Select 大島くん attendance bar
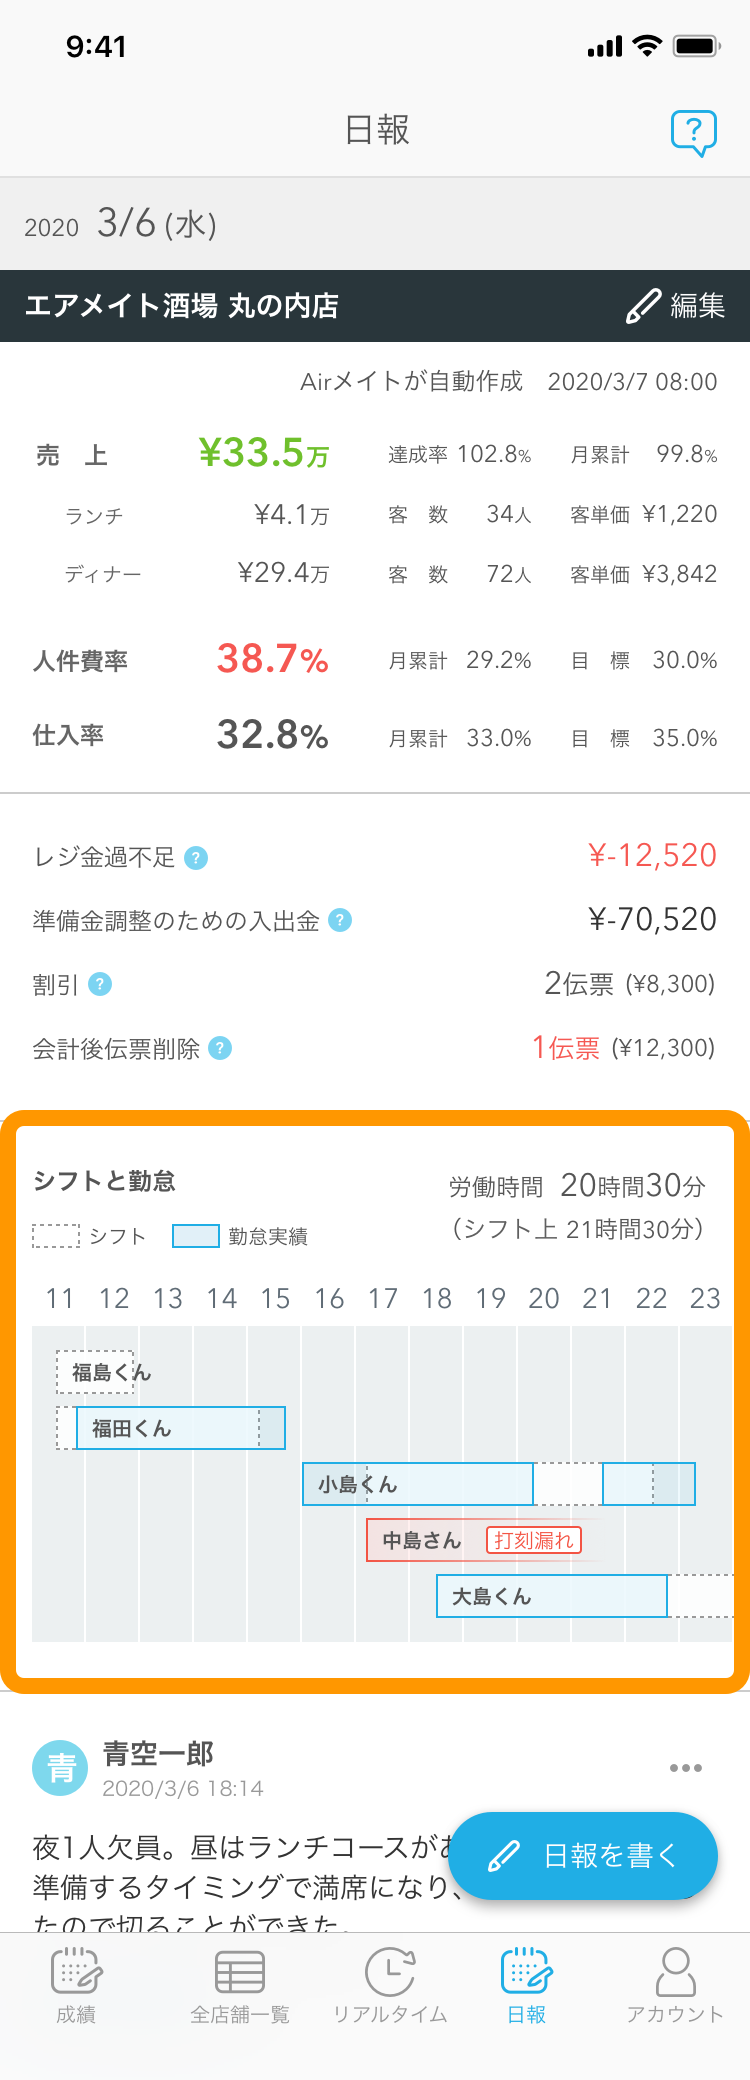The width and height of the screenshot is (750, 2080). (x=552, y=1596)
